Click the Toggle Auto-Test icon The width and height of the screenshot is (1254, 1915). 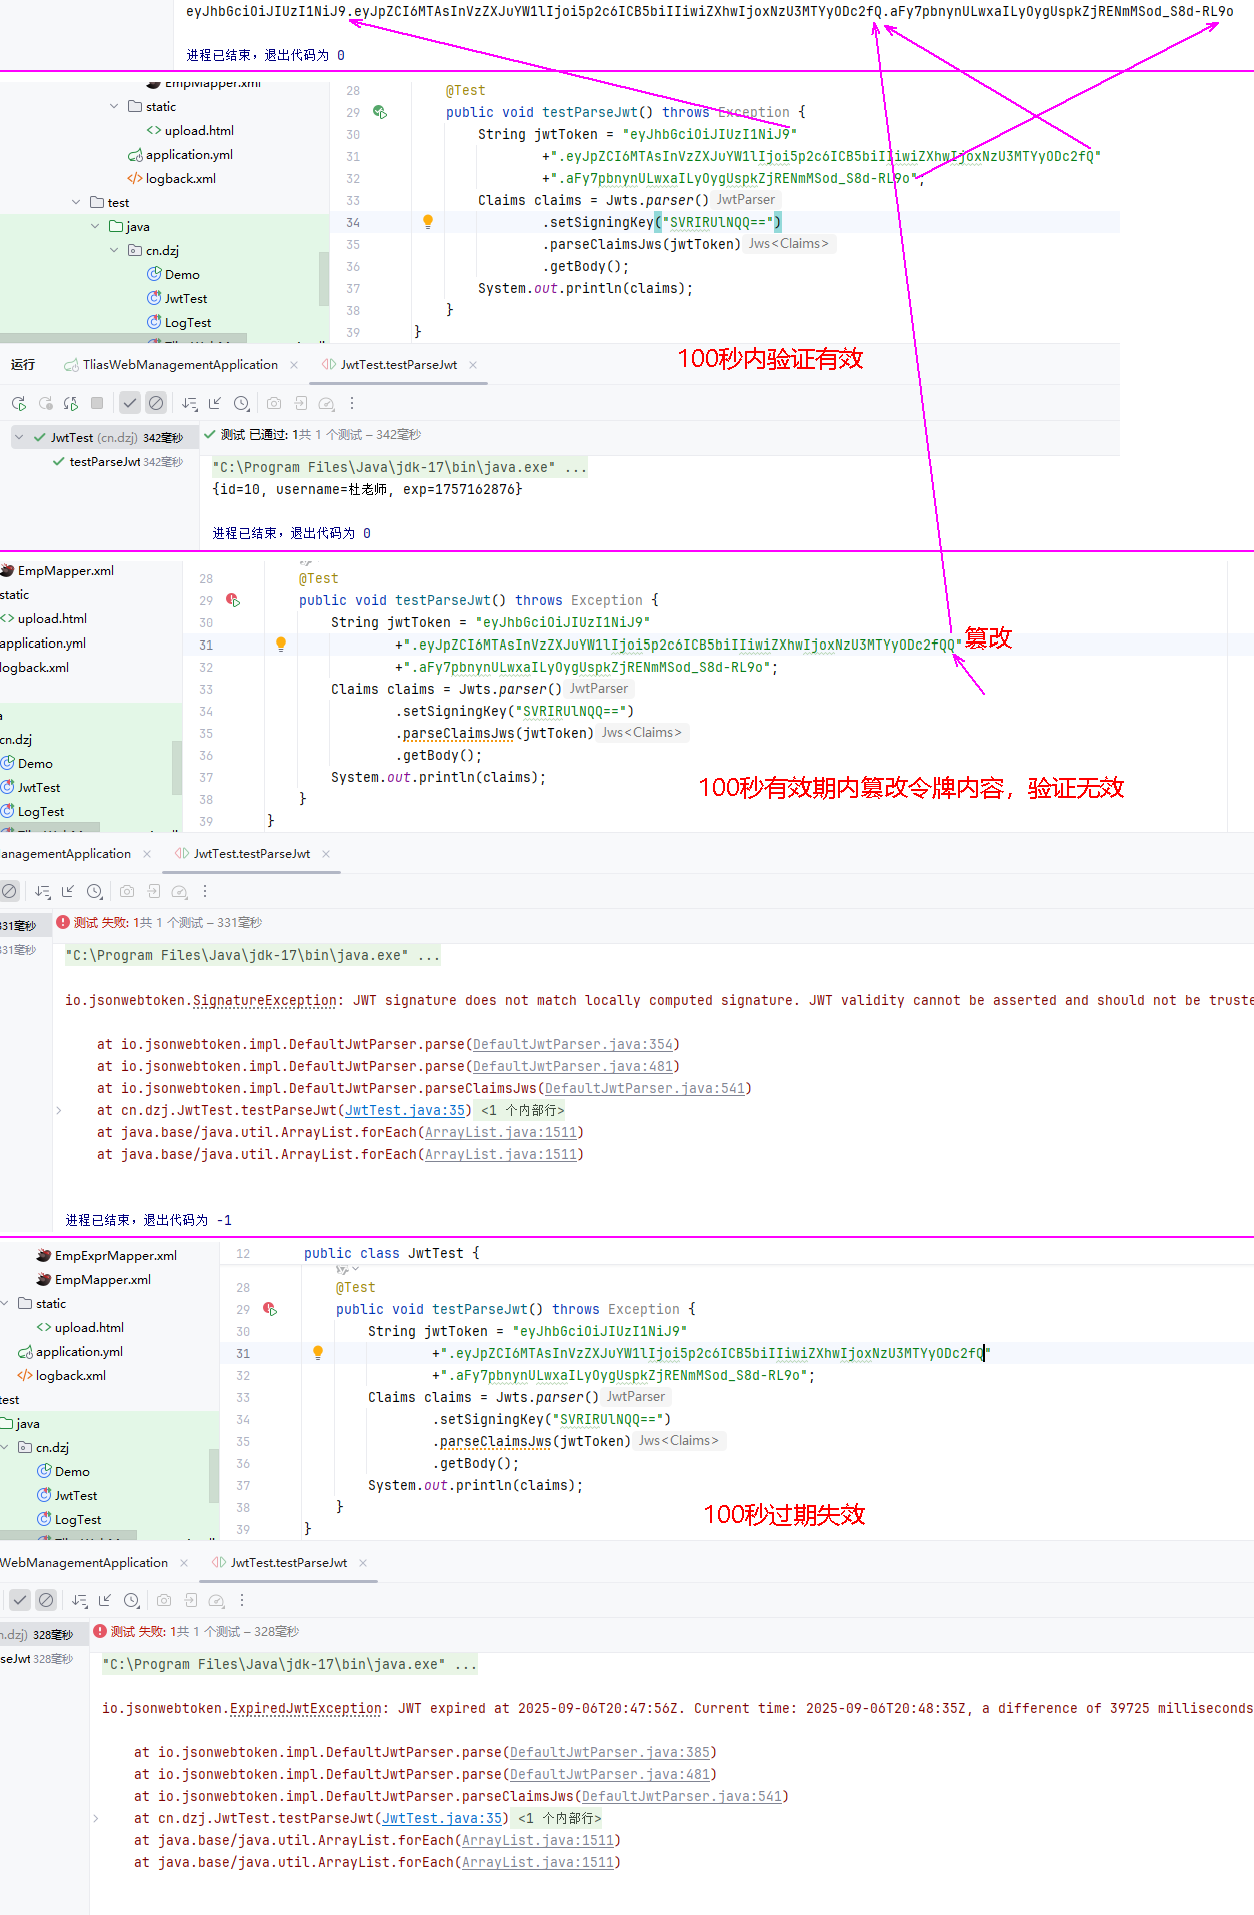[71, 404]
